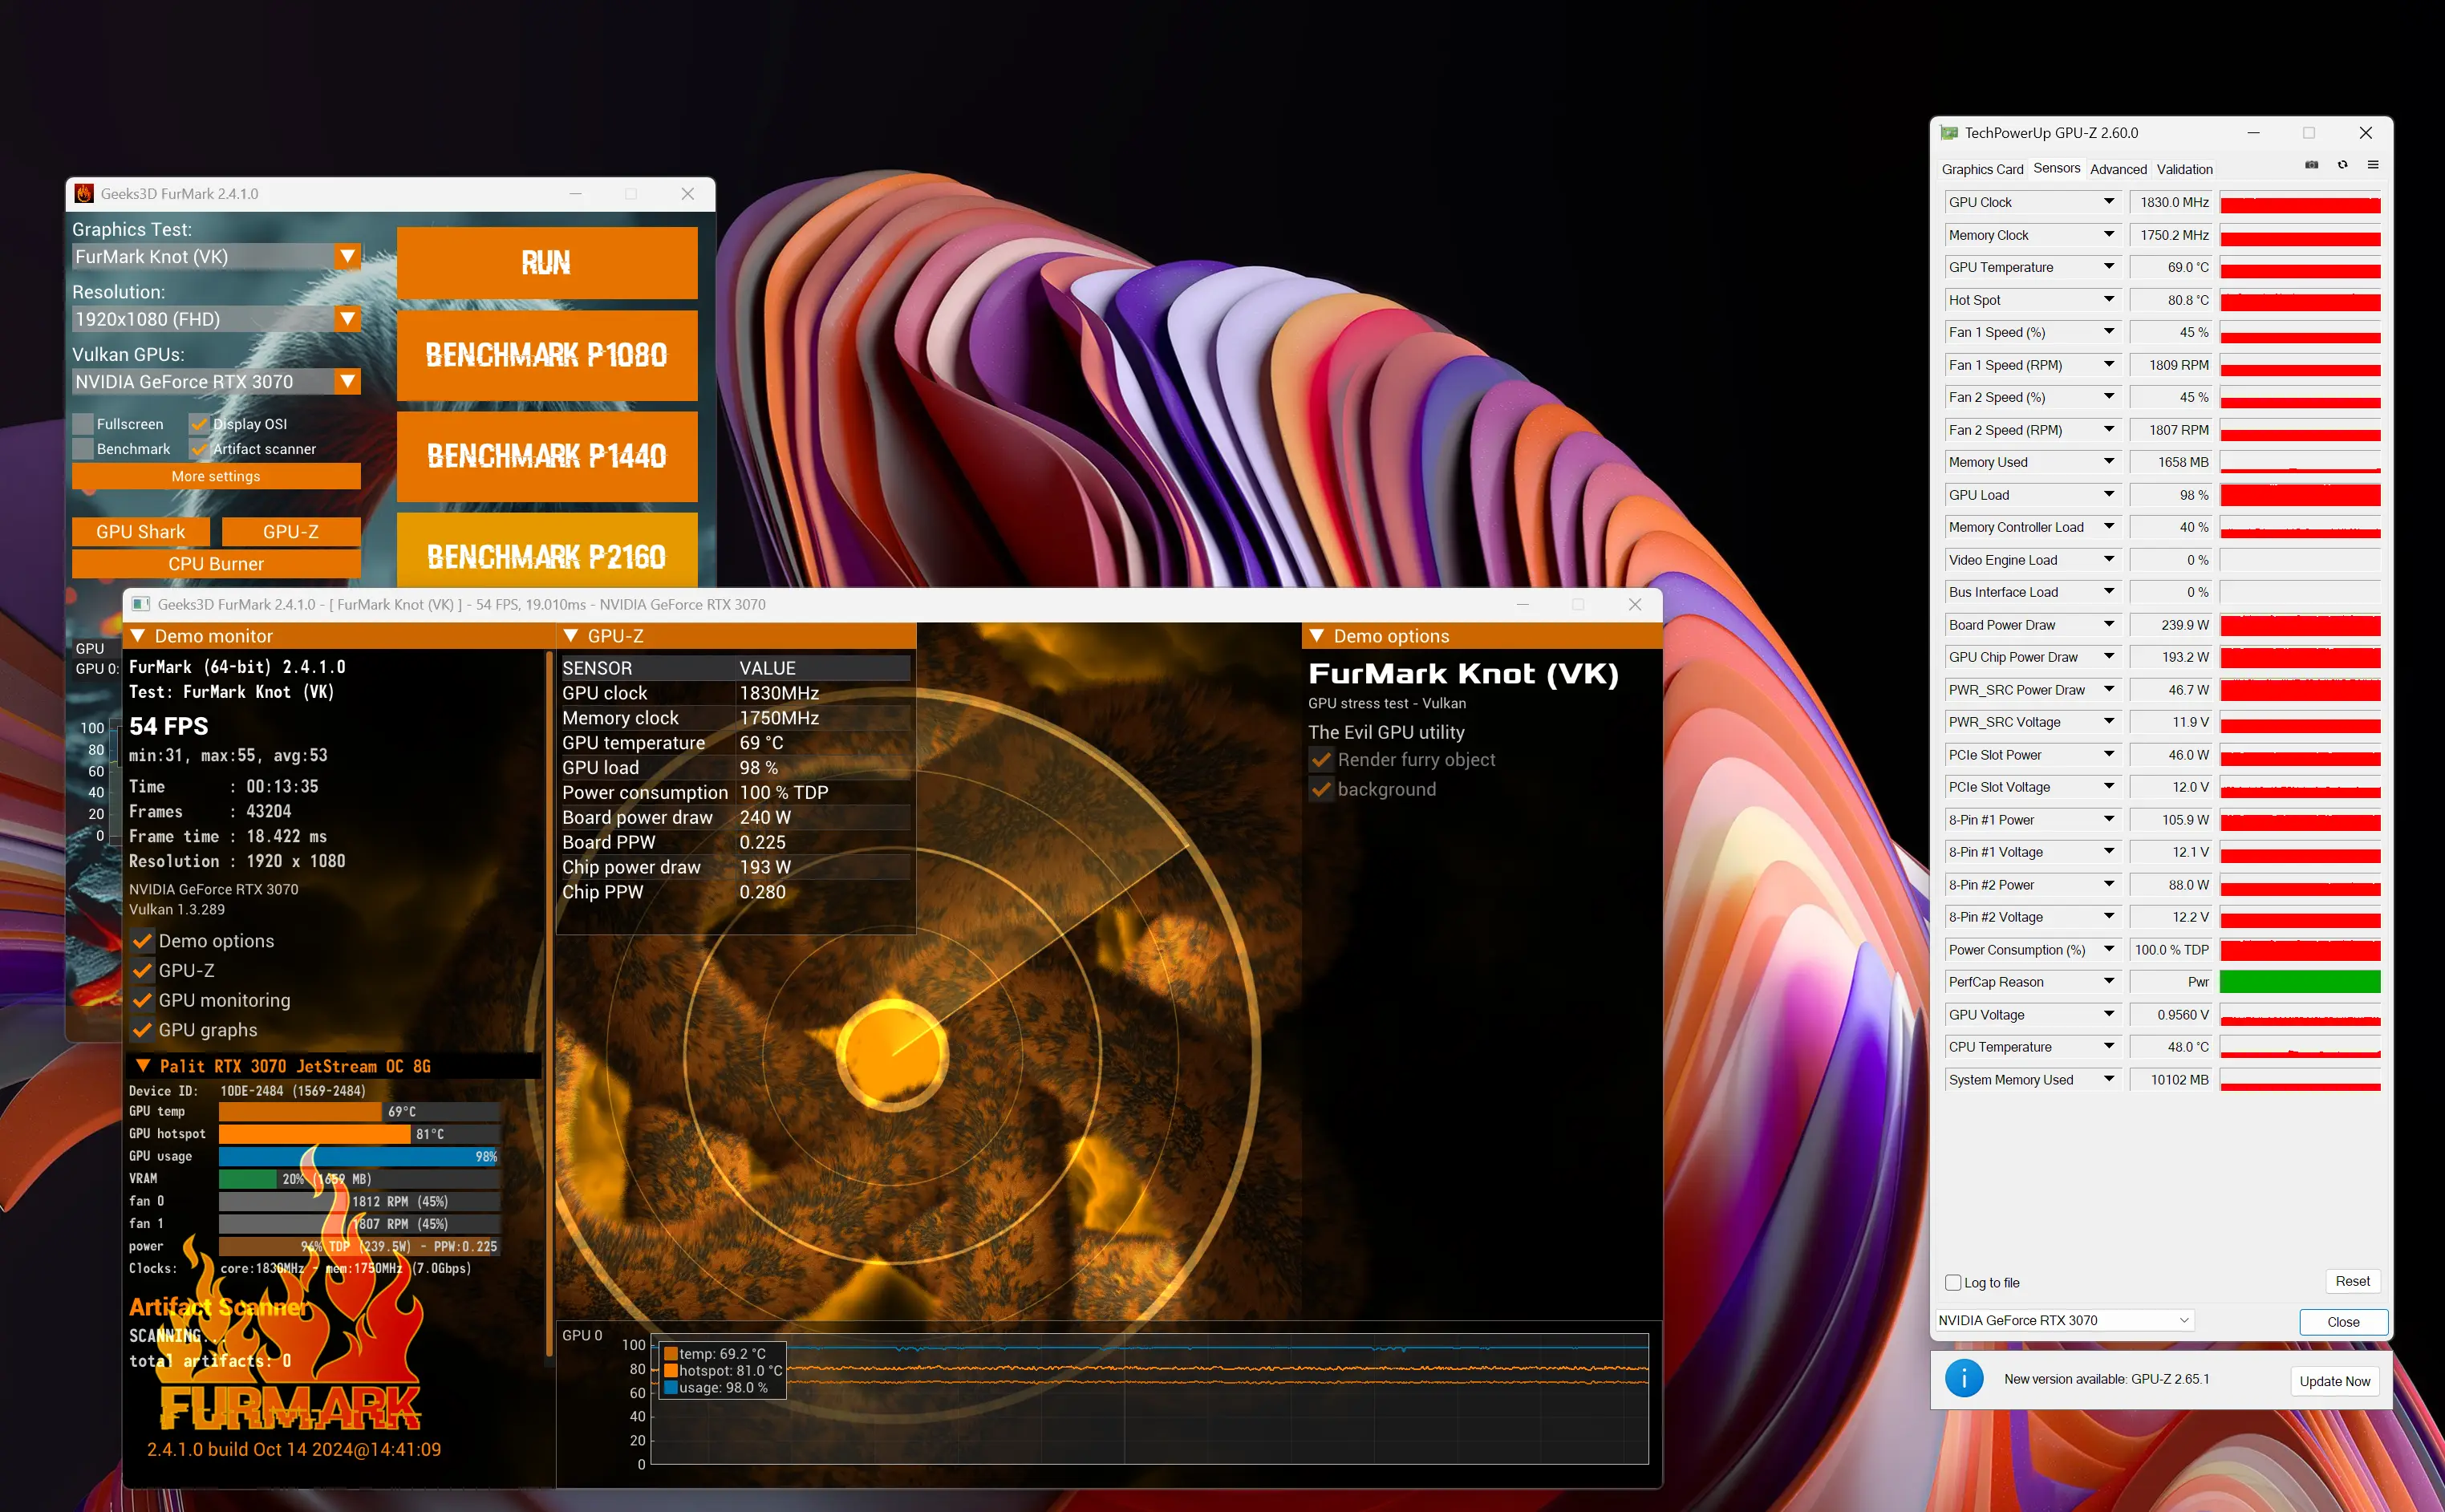Click the RUN button
Screen dimensions: 2445x1512
(x=547, y=263)
